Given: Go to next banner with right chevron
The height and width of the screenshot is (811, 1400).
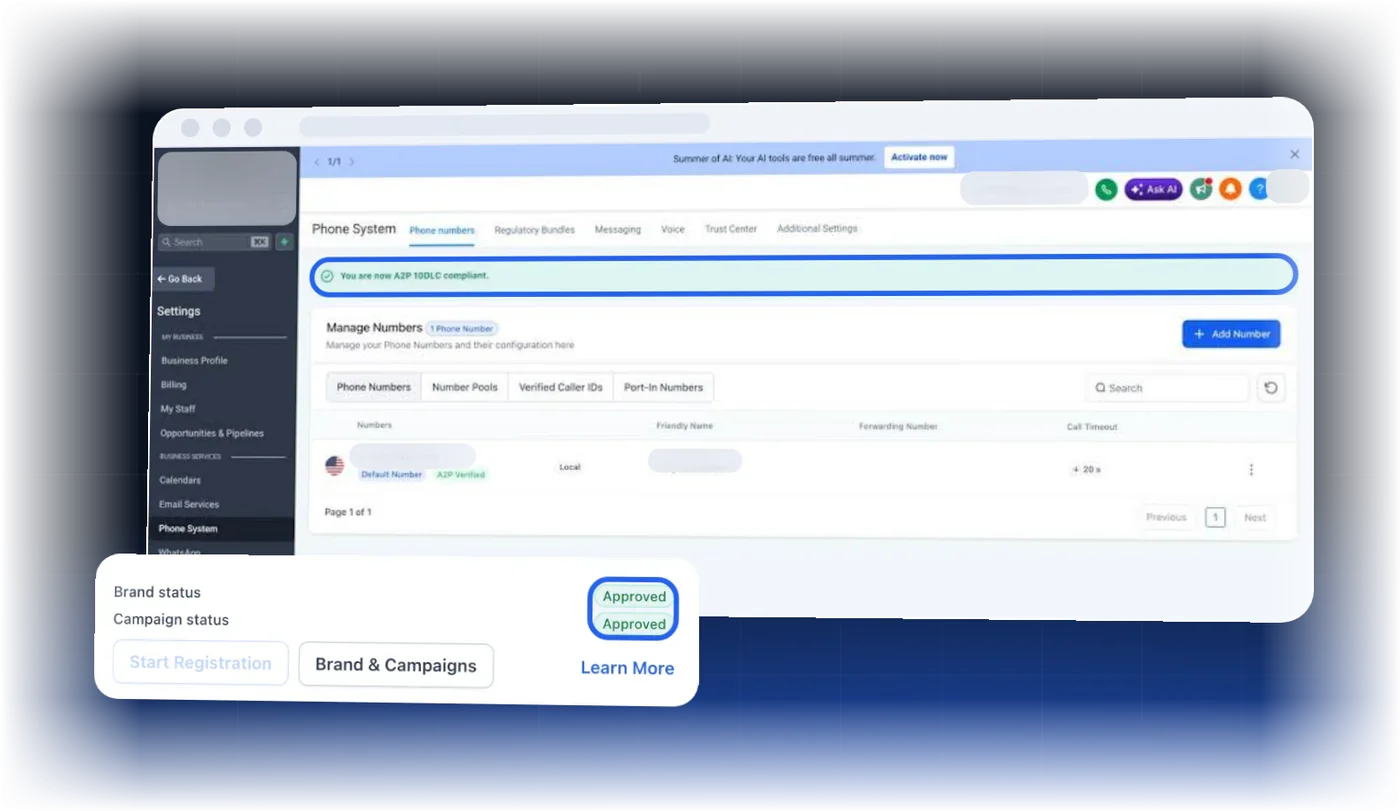Looking at the screenshot, I should tap(352, 161).
